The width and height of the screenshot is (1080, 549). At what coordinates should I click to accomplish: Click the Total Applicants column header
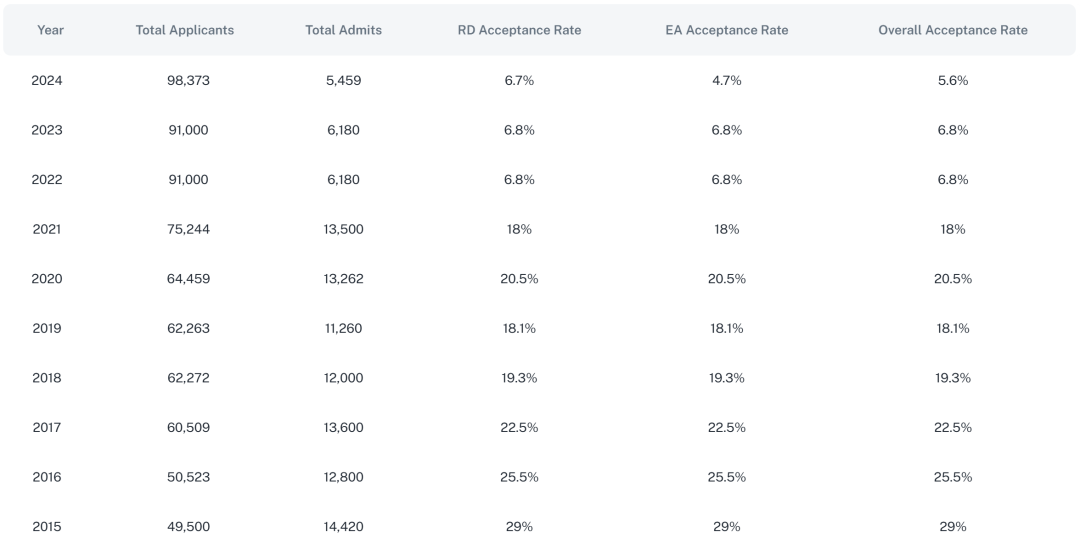pyautogui.click(x=185, y=30)
